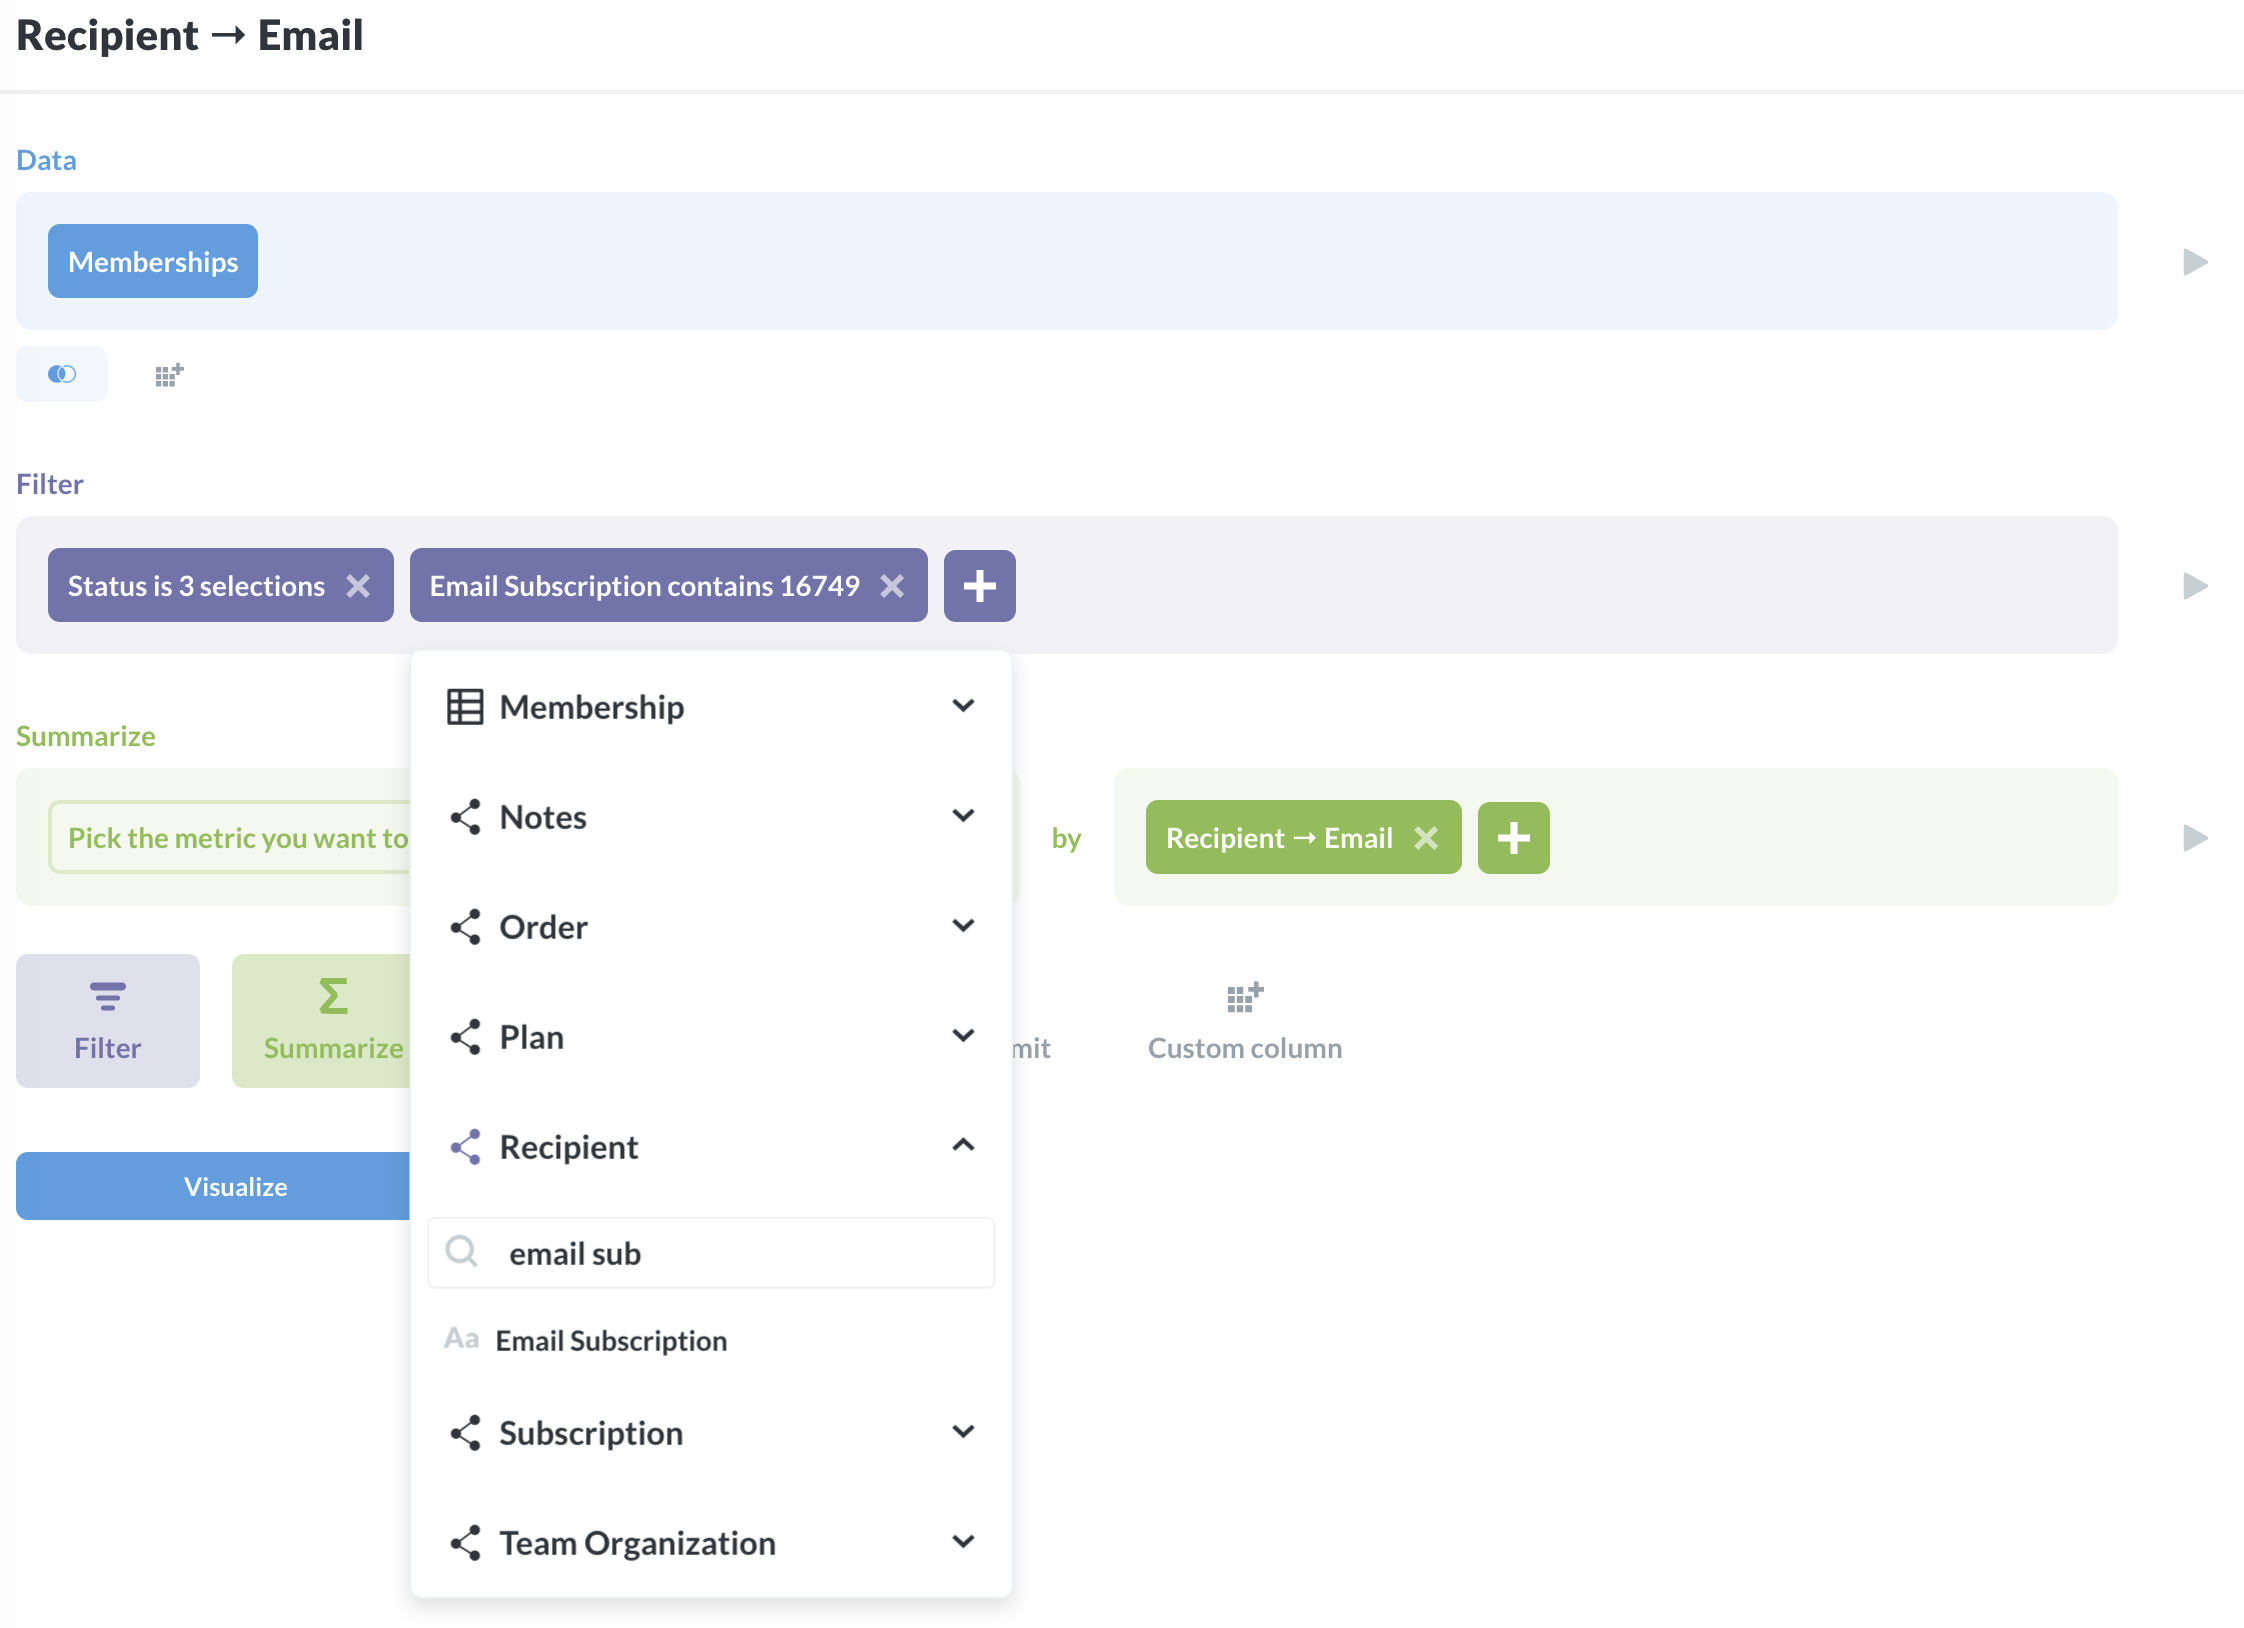Click the Filter action button

pyautogui.click(x=108, y=1021)
